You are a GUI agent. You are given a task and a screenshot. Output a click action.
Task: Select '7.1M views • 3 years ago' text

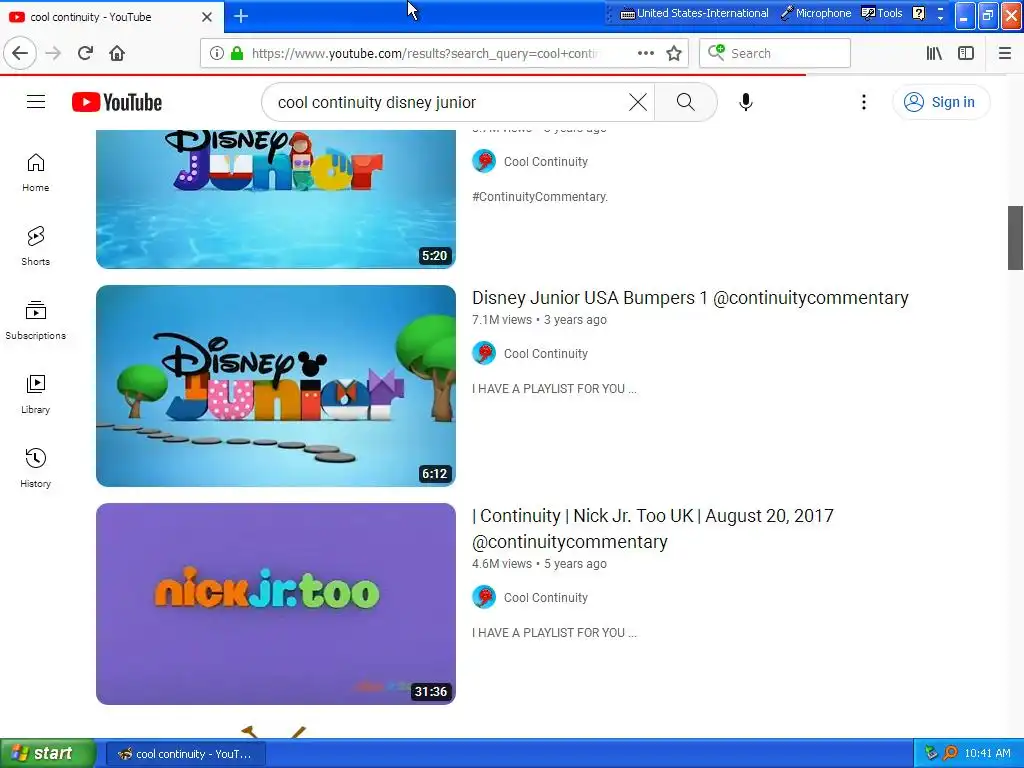tap(539, 320)
